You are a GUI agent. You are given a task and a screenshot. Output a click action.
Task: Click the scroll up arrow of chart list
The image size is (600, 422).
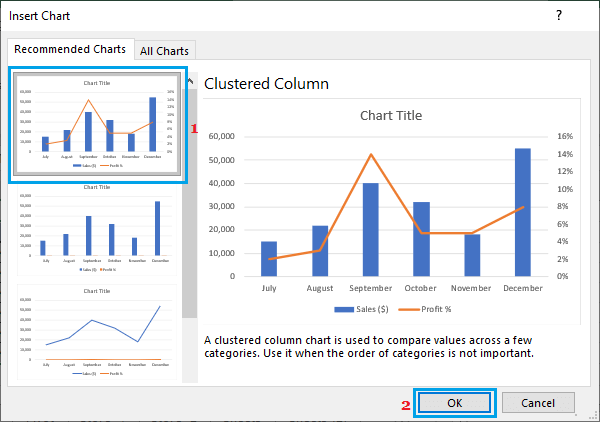pos(189,78)
